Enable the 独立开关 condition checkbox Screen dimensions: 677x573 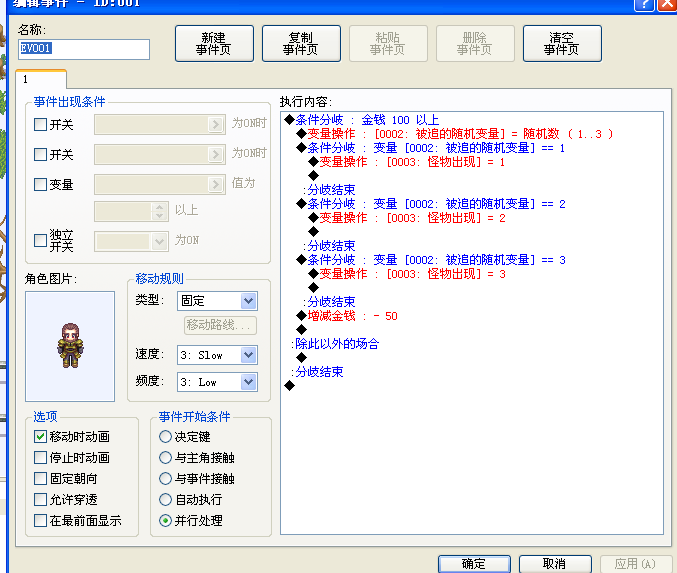pos(40,241)
